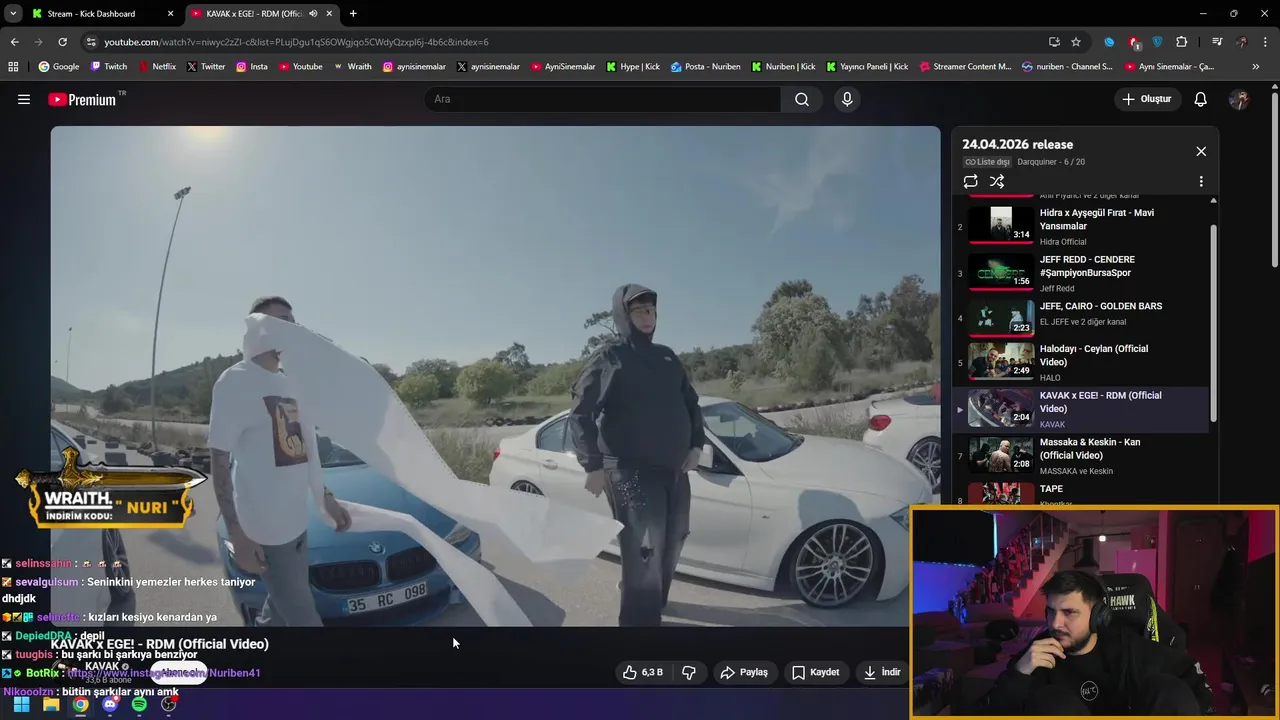Open the account avatar menu
Screen dimensions: 1280x720
tap(1239, 99)
